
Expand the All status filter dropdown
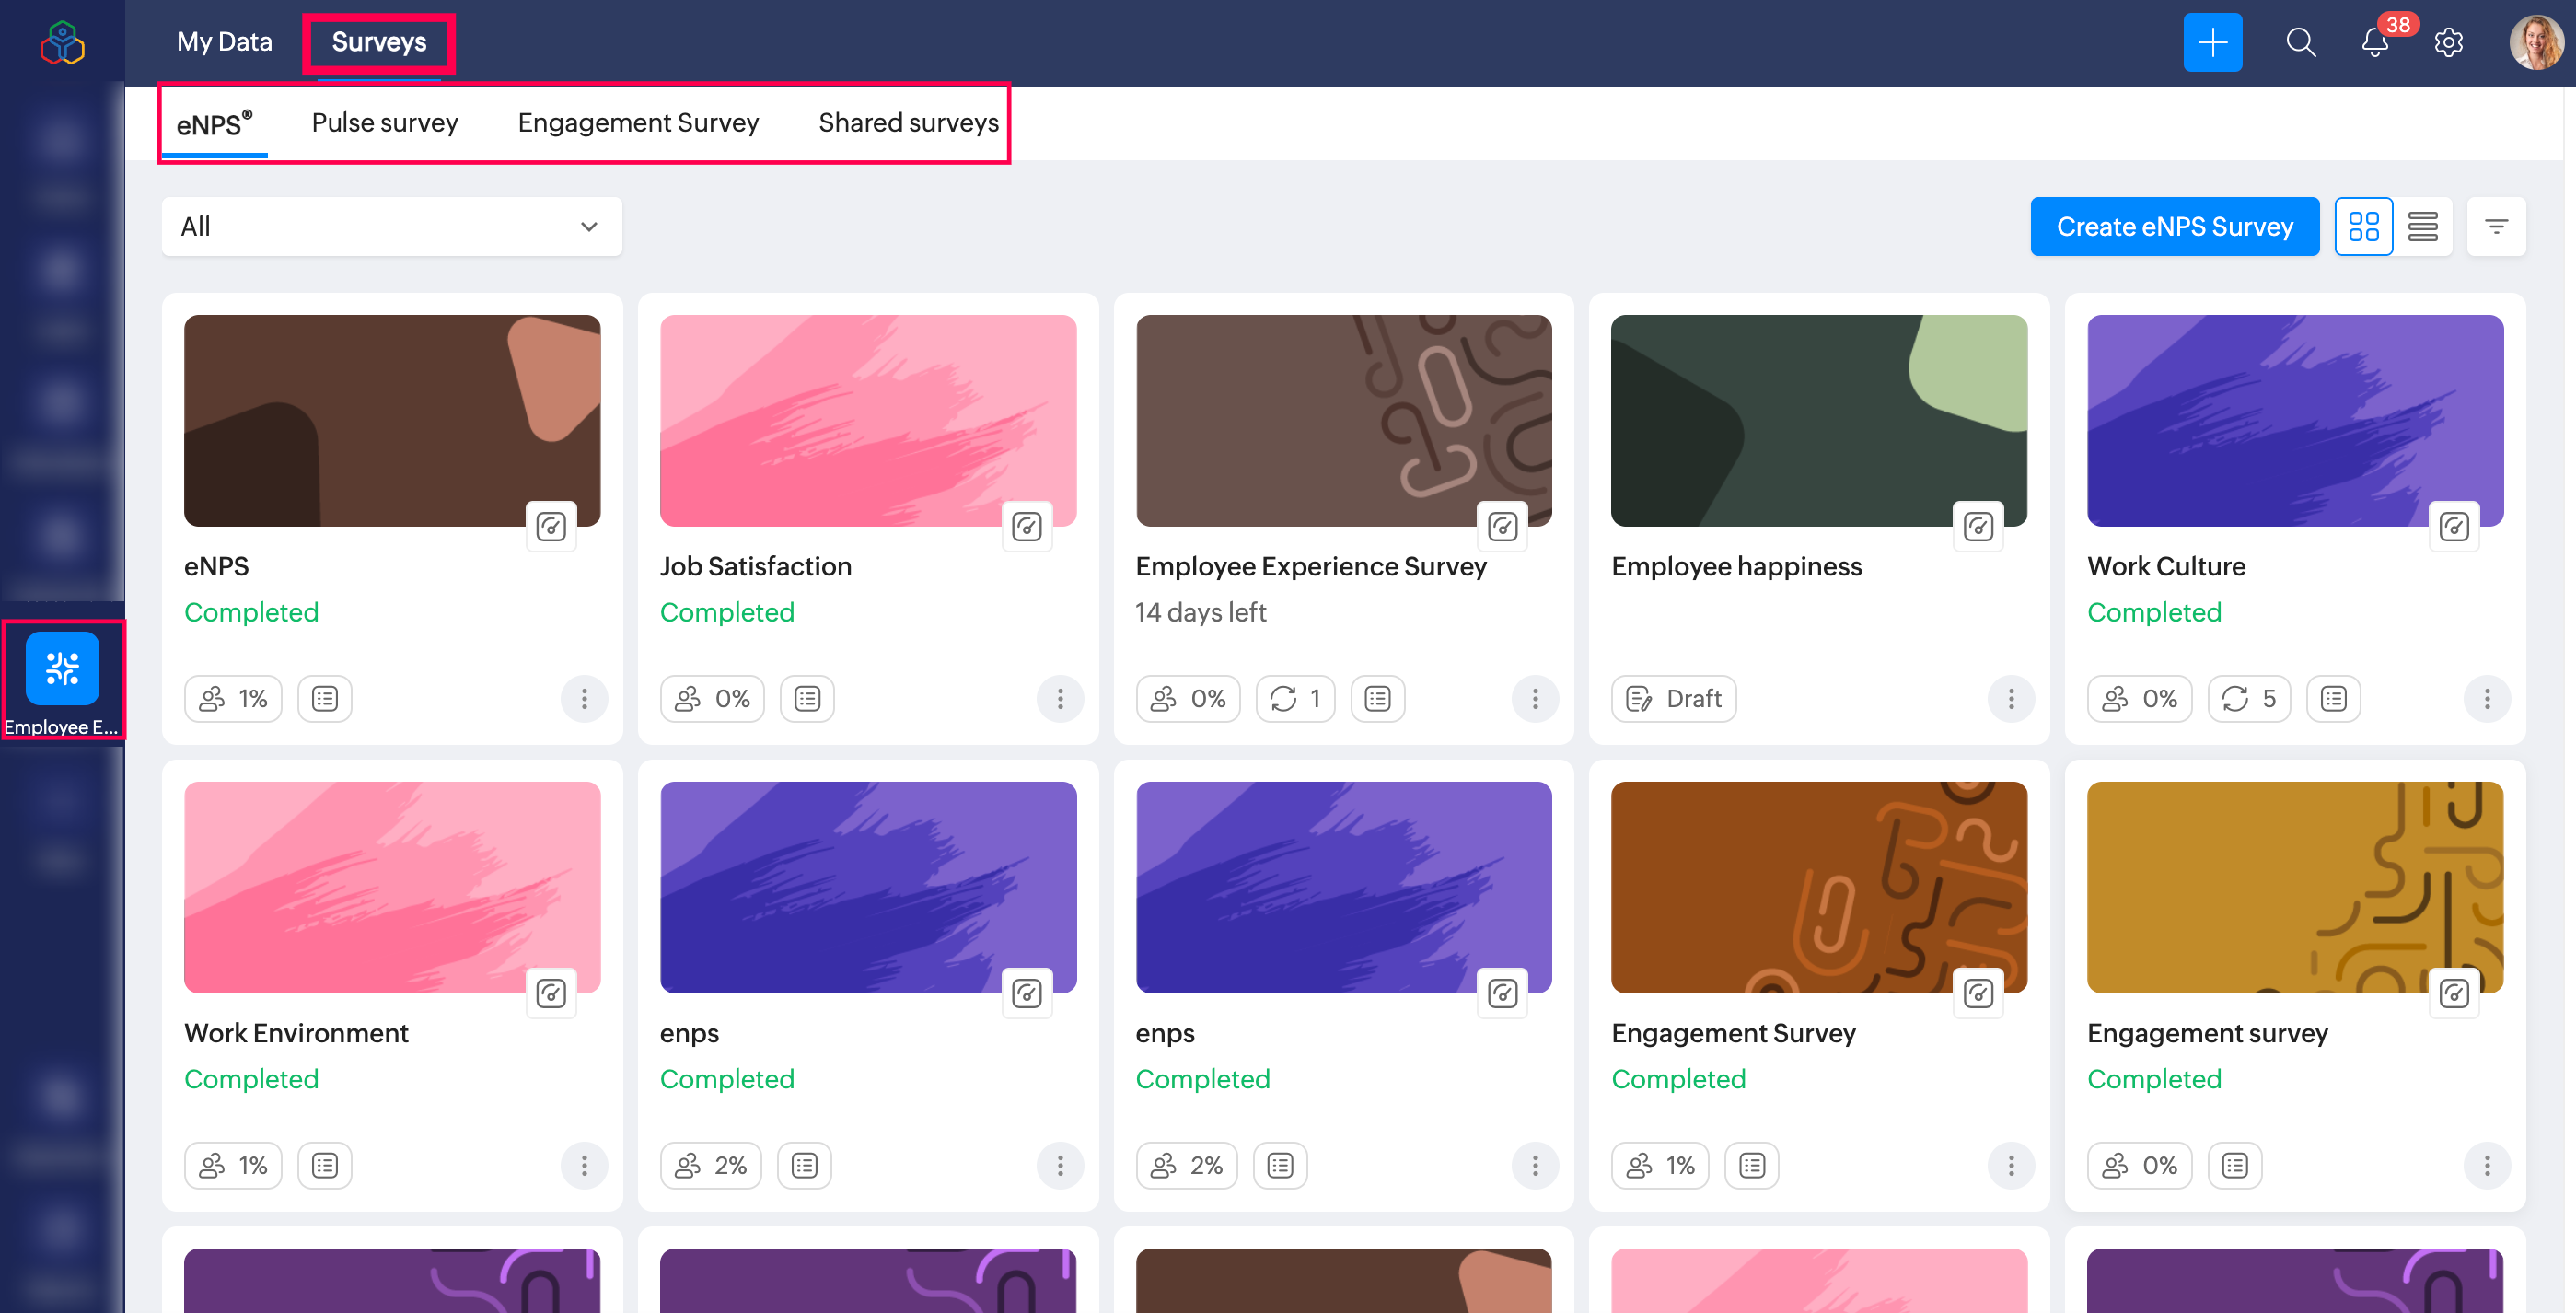tap(391, 227)
